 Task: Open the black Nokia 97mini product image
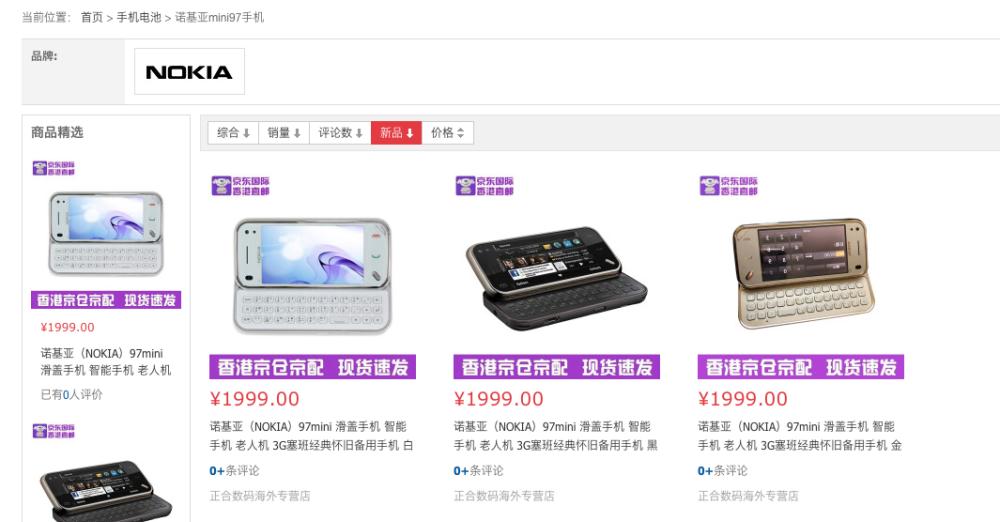point(556,276)
